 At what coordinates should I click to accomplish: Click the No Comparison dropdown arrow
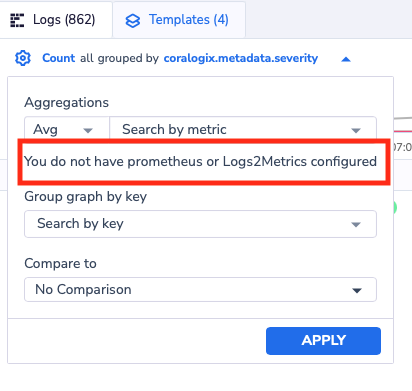[357, 290]
